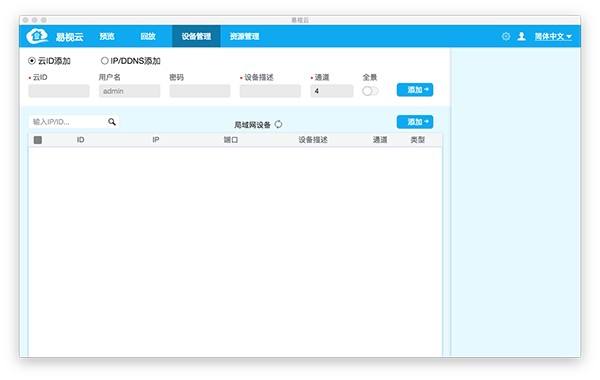This screenshot has width=600, height=380.
Task: Click the 端口 column header
Action: pyautogui.click(x=231, y=140)
